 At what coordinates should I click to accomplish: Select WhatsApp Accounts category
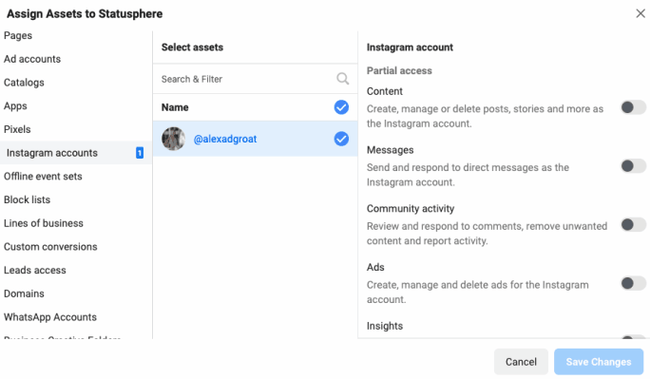pos(50,317)
